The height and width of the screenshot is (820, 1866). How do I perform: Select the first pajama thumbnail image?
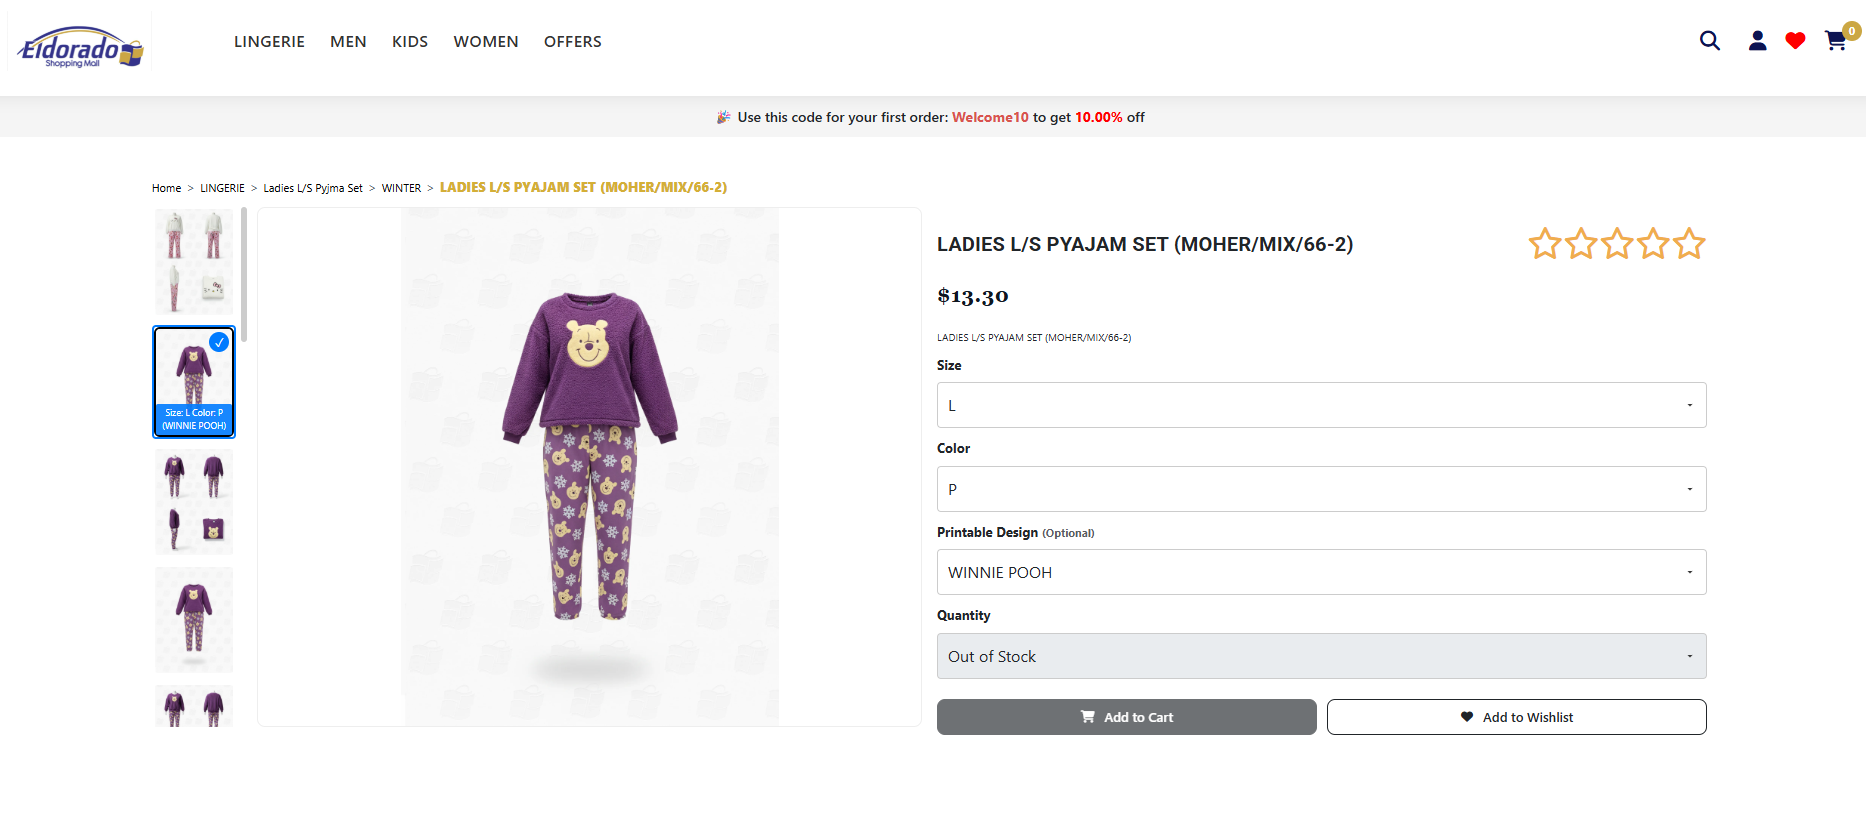coord(193,261)
